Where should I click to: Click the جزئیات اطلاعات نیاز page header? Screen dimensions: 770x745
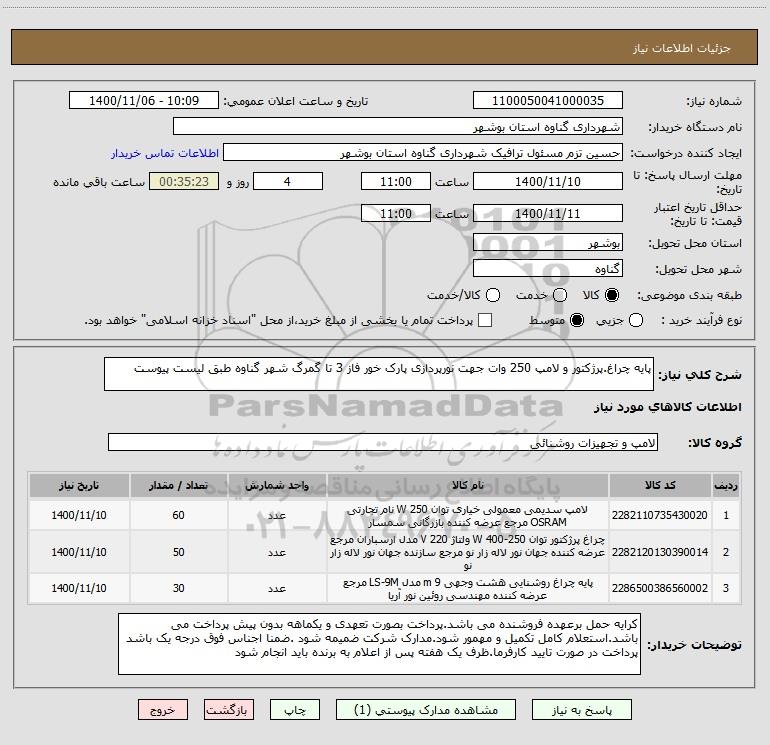click(682, 48)
